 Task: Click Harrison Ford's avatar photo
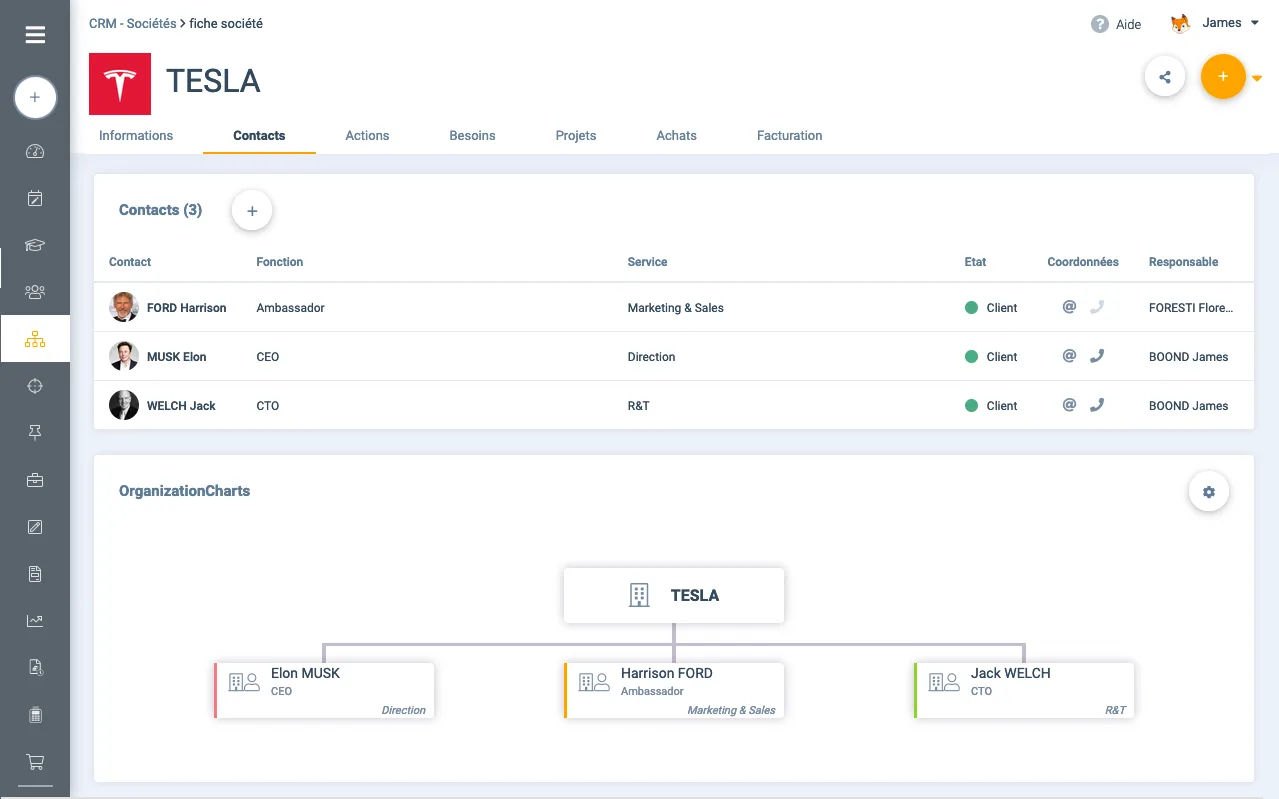tap(124, 307)
